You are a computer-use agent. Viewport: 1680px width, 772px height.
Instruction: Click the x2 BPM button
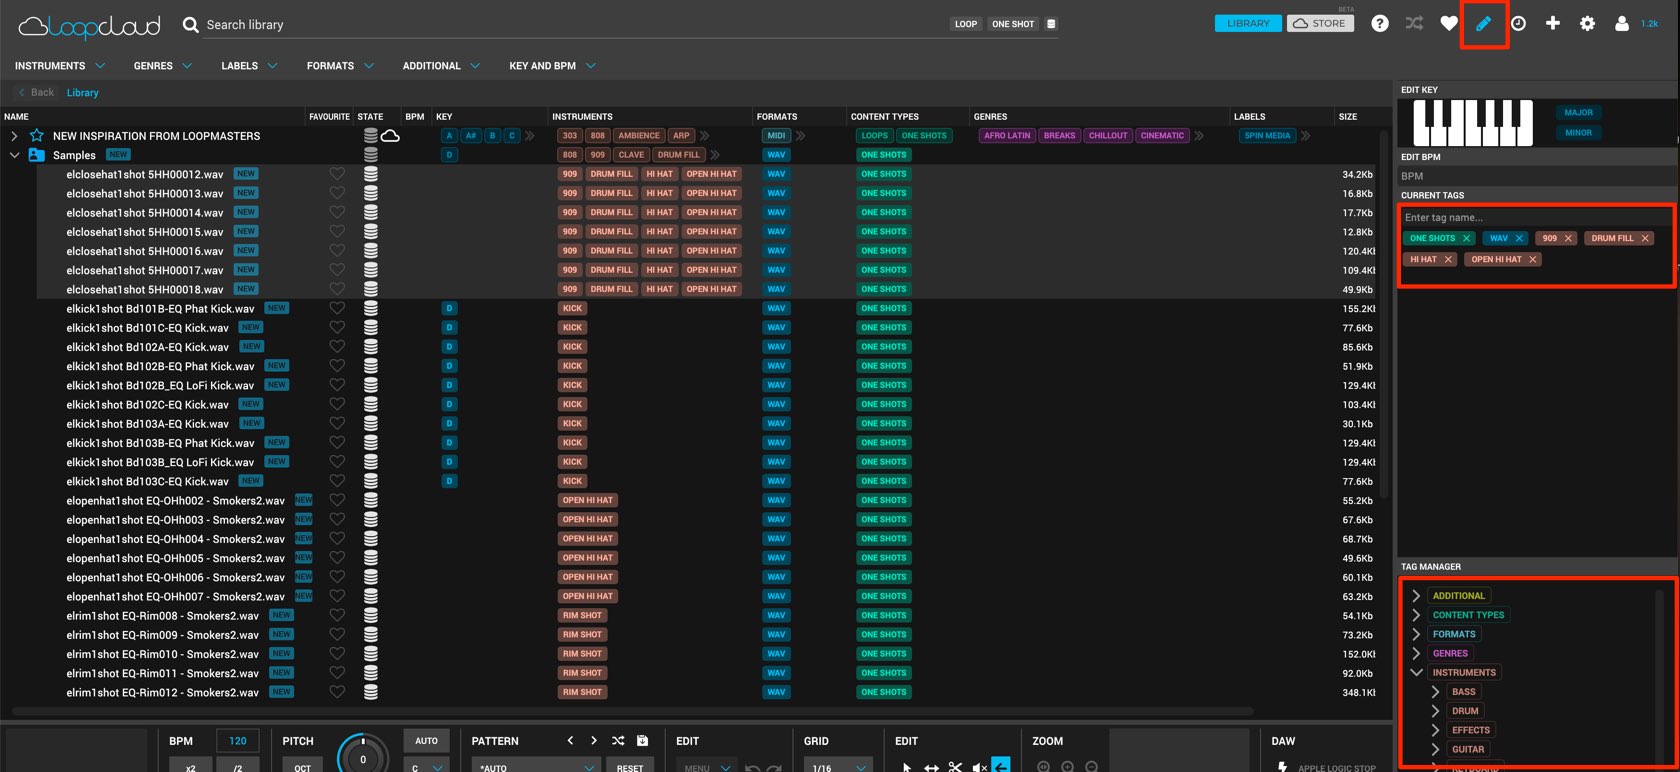(x=190, y=767)
